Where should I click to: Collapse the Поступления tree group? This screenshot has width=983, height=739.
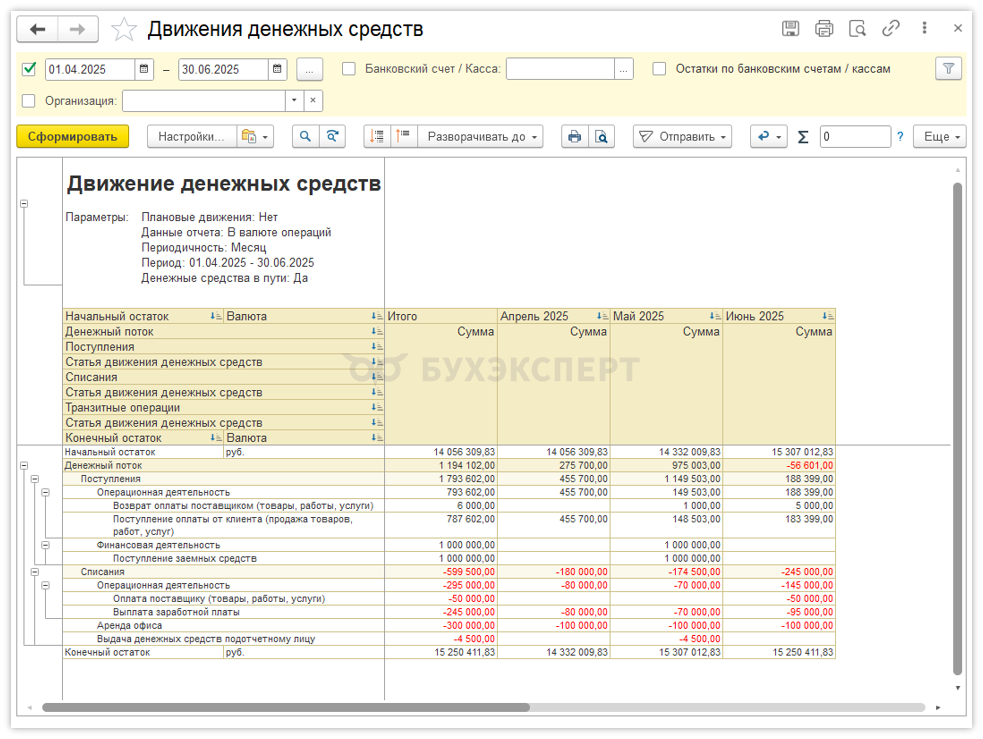[34, 479]
